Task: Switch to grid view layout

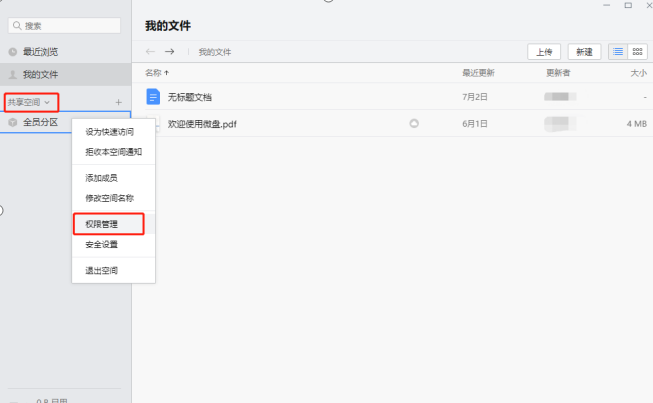Action: pos(637,51)
